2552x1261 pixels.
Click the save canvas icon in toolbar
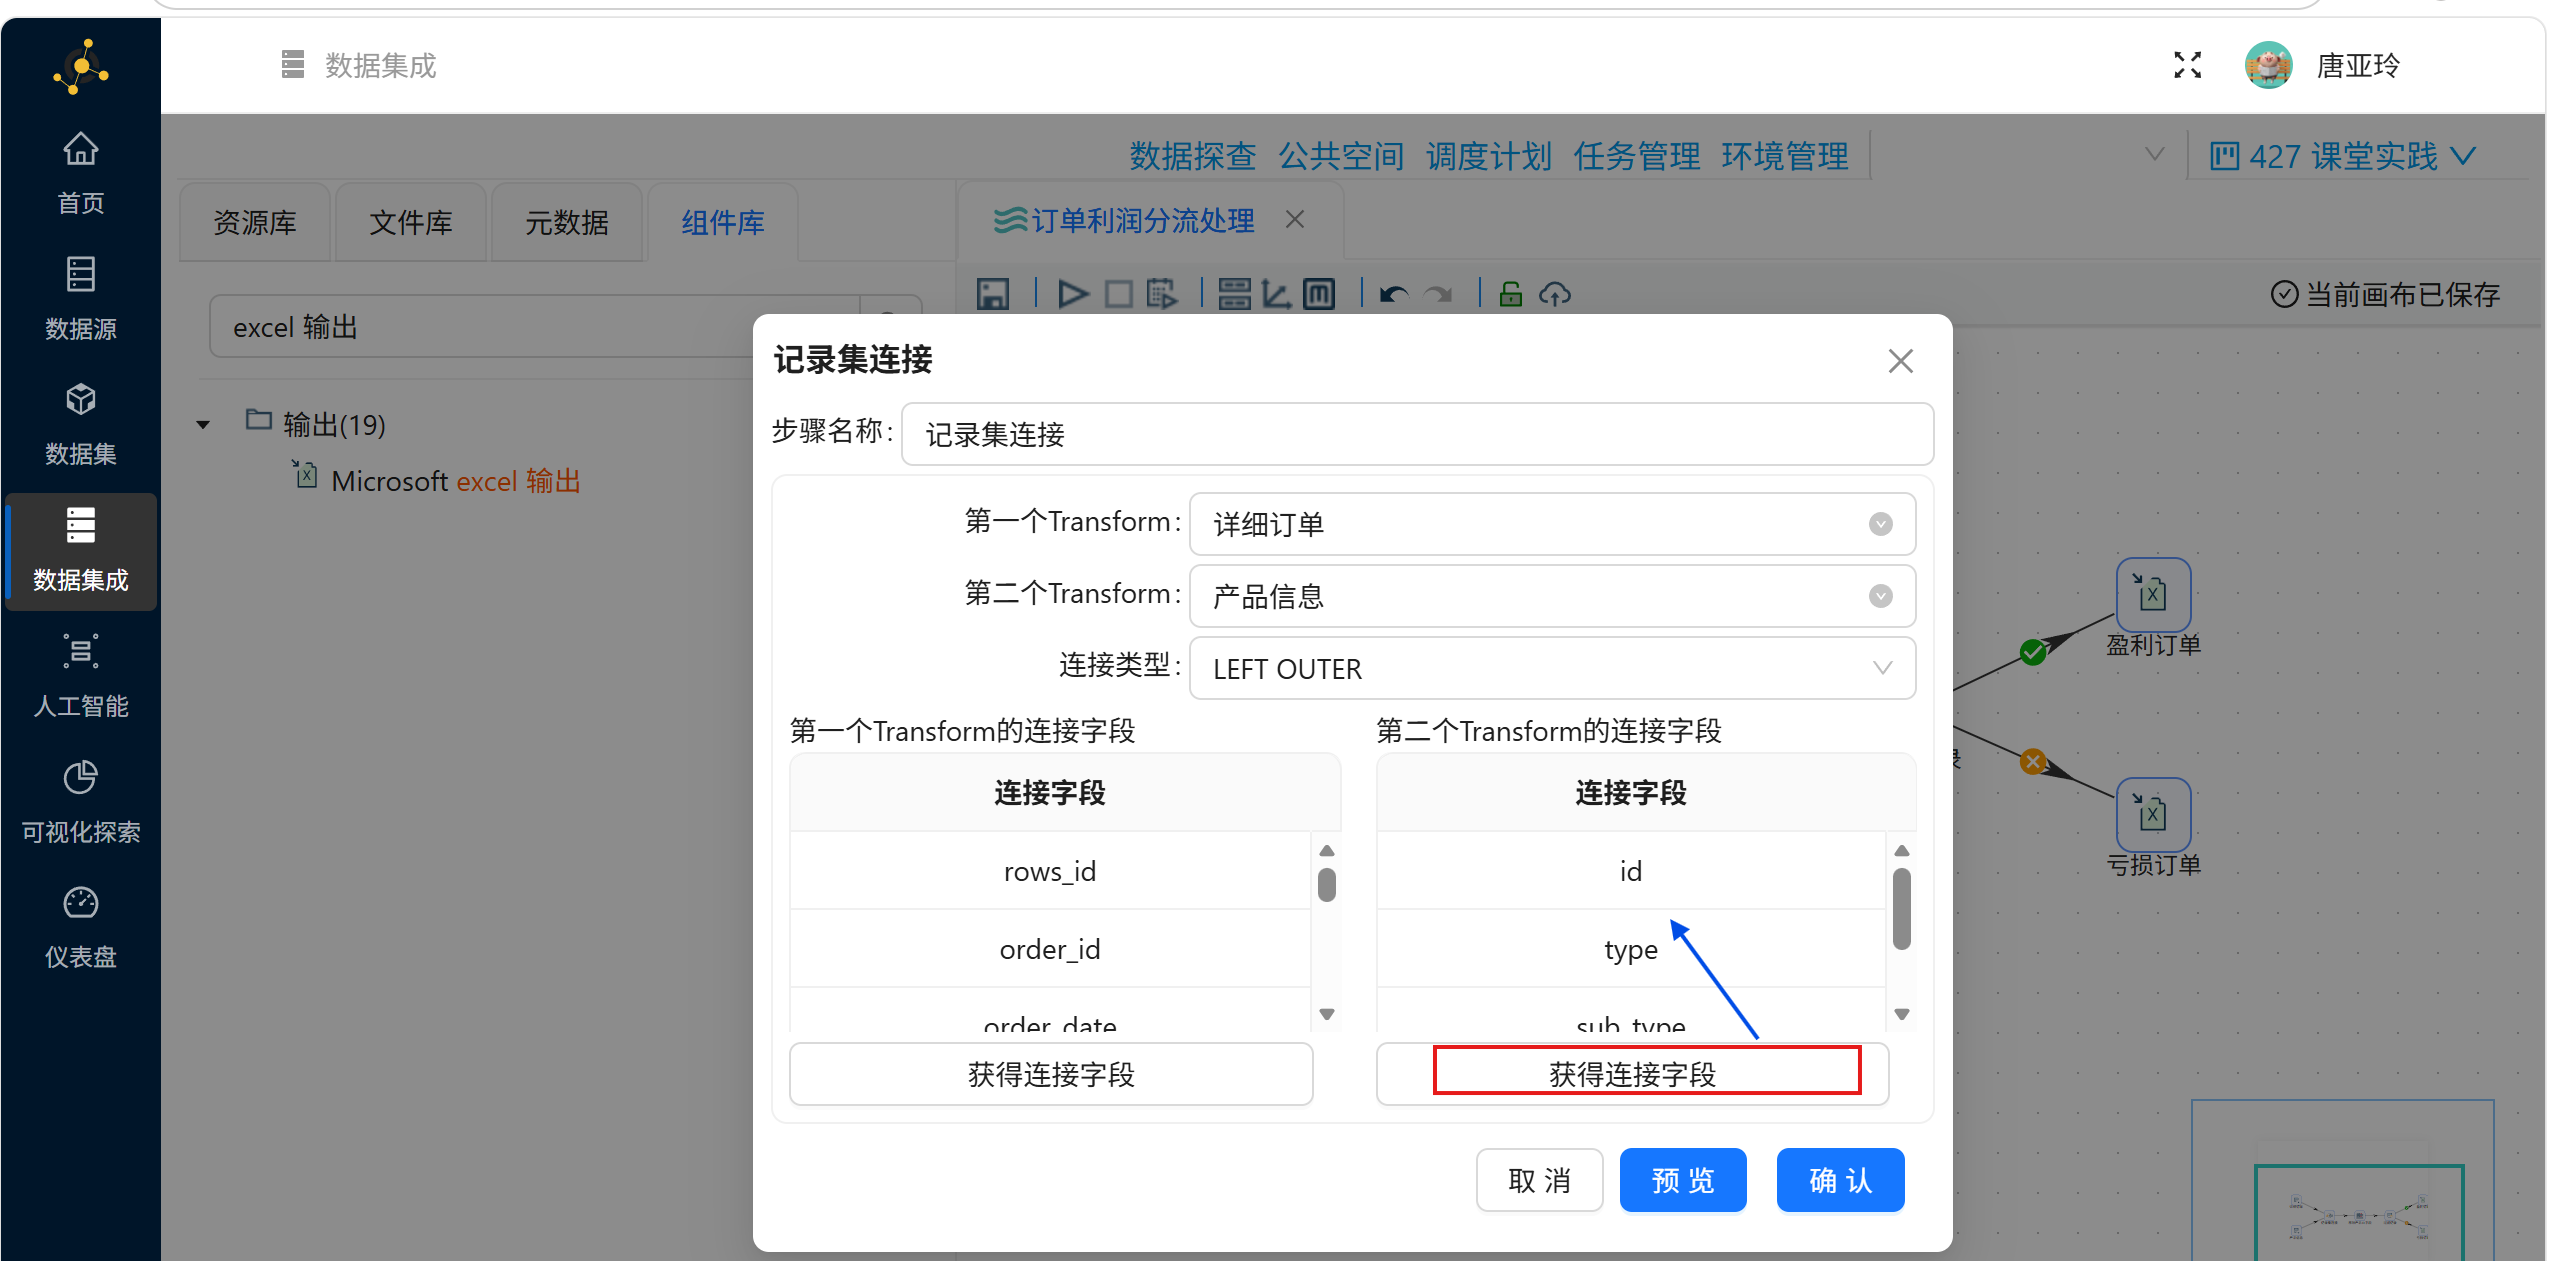[x=992, y=294]
